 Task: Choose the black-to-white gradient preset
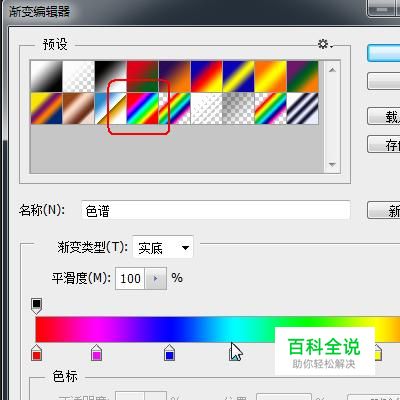point(111,76)
